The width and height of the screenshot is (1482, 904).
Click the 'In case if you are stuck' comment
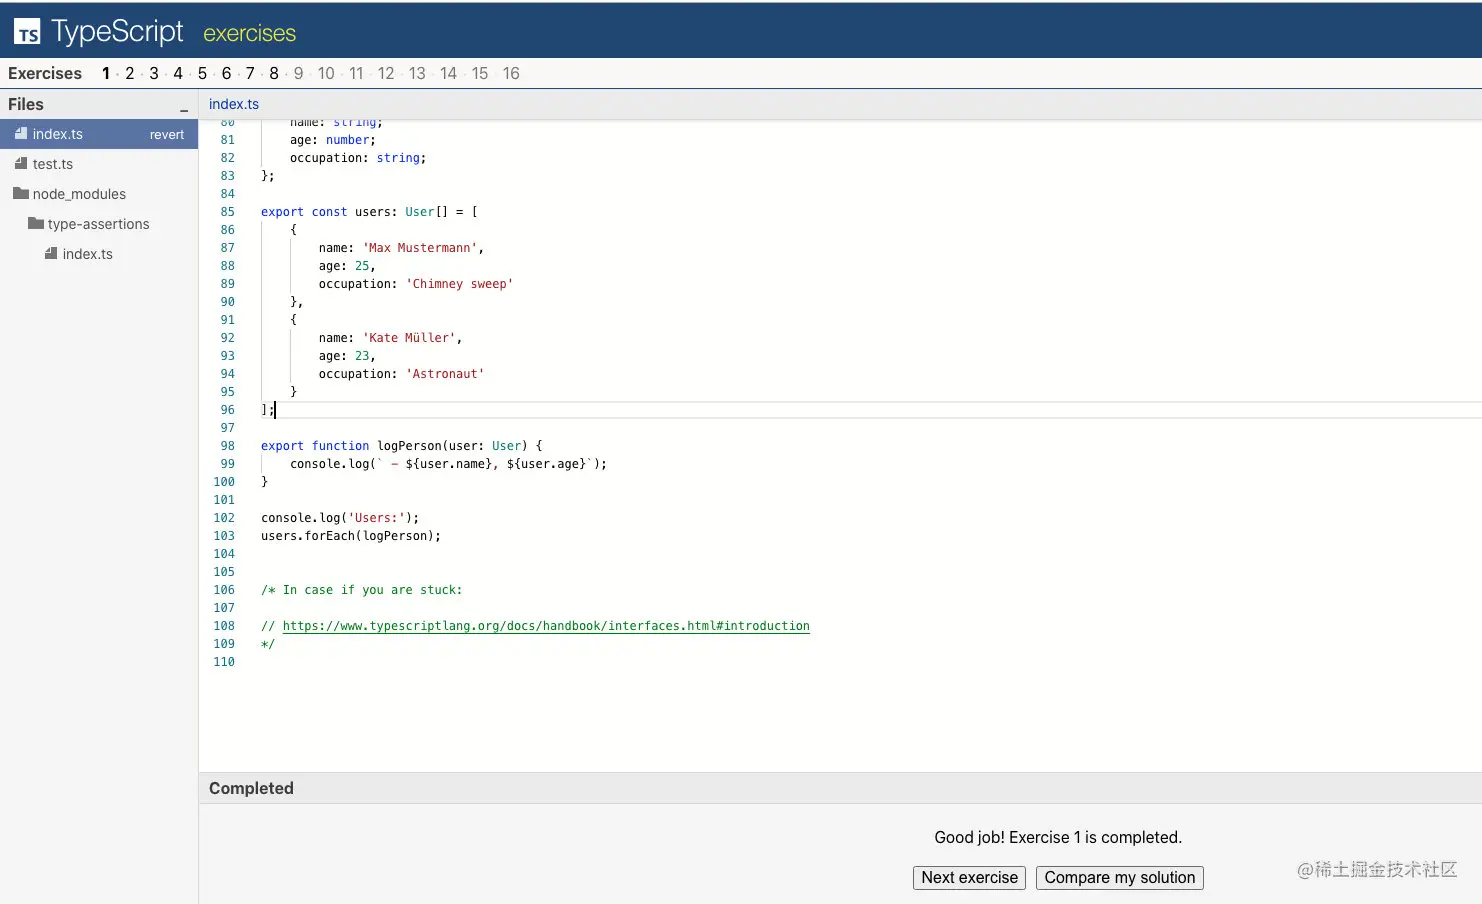(x=362, y=590)
